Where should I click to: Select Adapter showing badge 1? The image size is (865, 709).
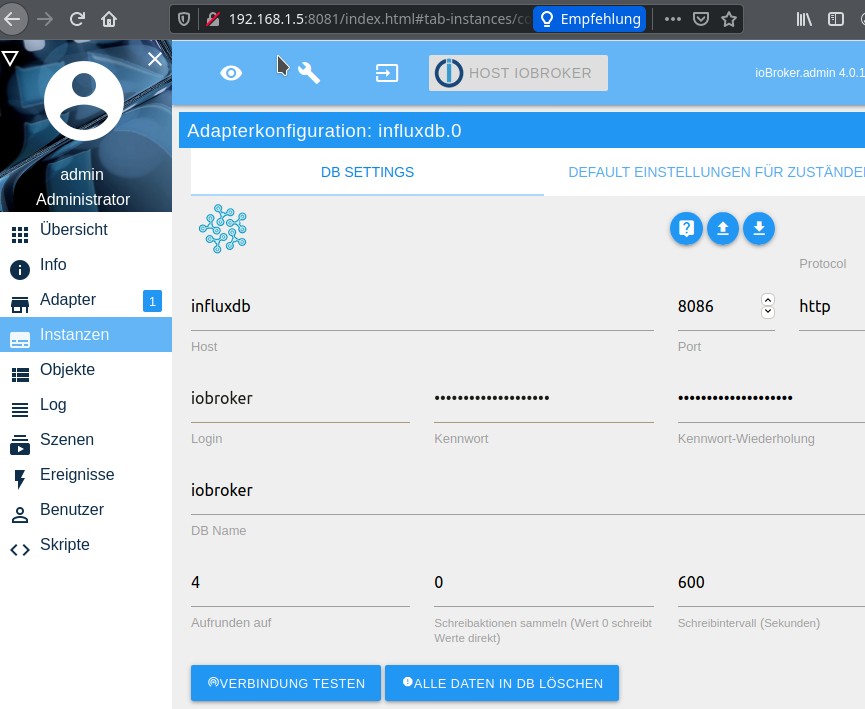pos(70,300)
